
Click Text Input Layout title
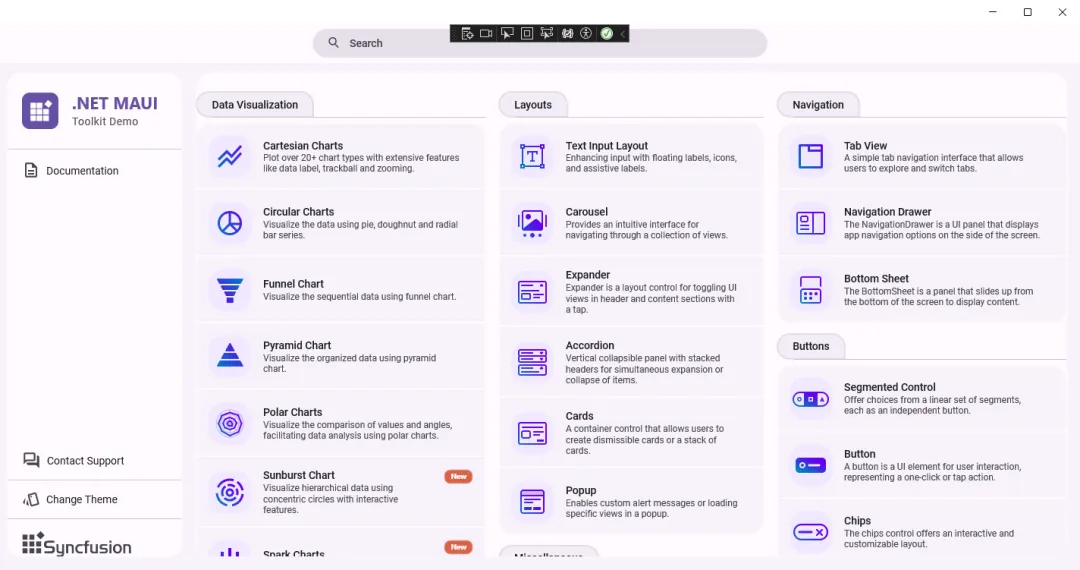607,146
